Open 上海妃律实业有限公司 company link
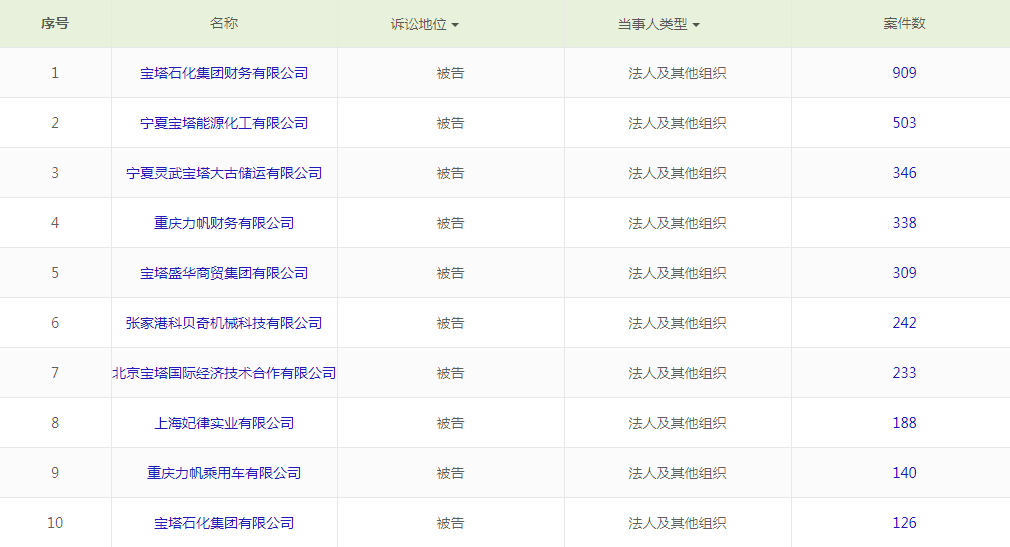 (224, 423)
